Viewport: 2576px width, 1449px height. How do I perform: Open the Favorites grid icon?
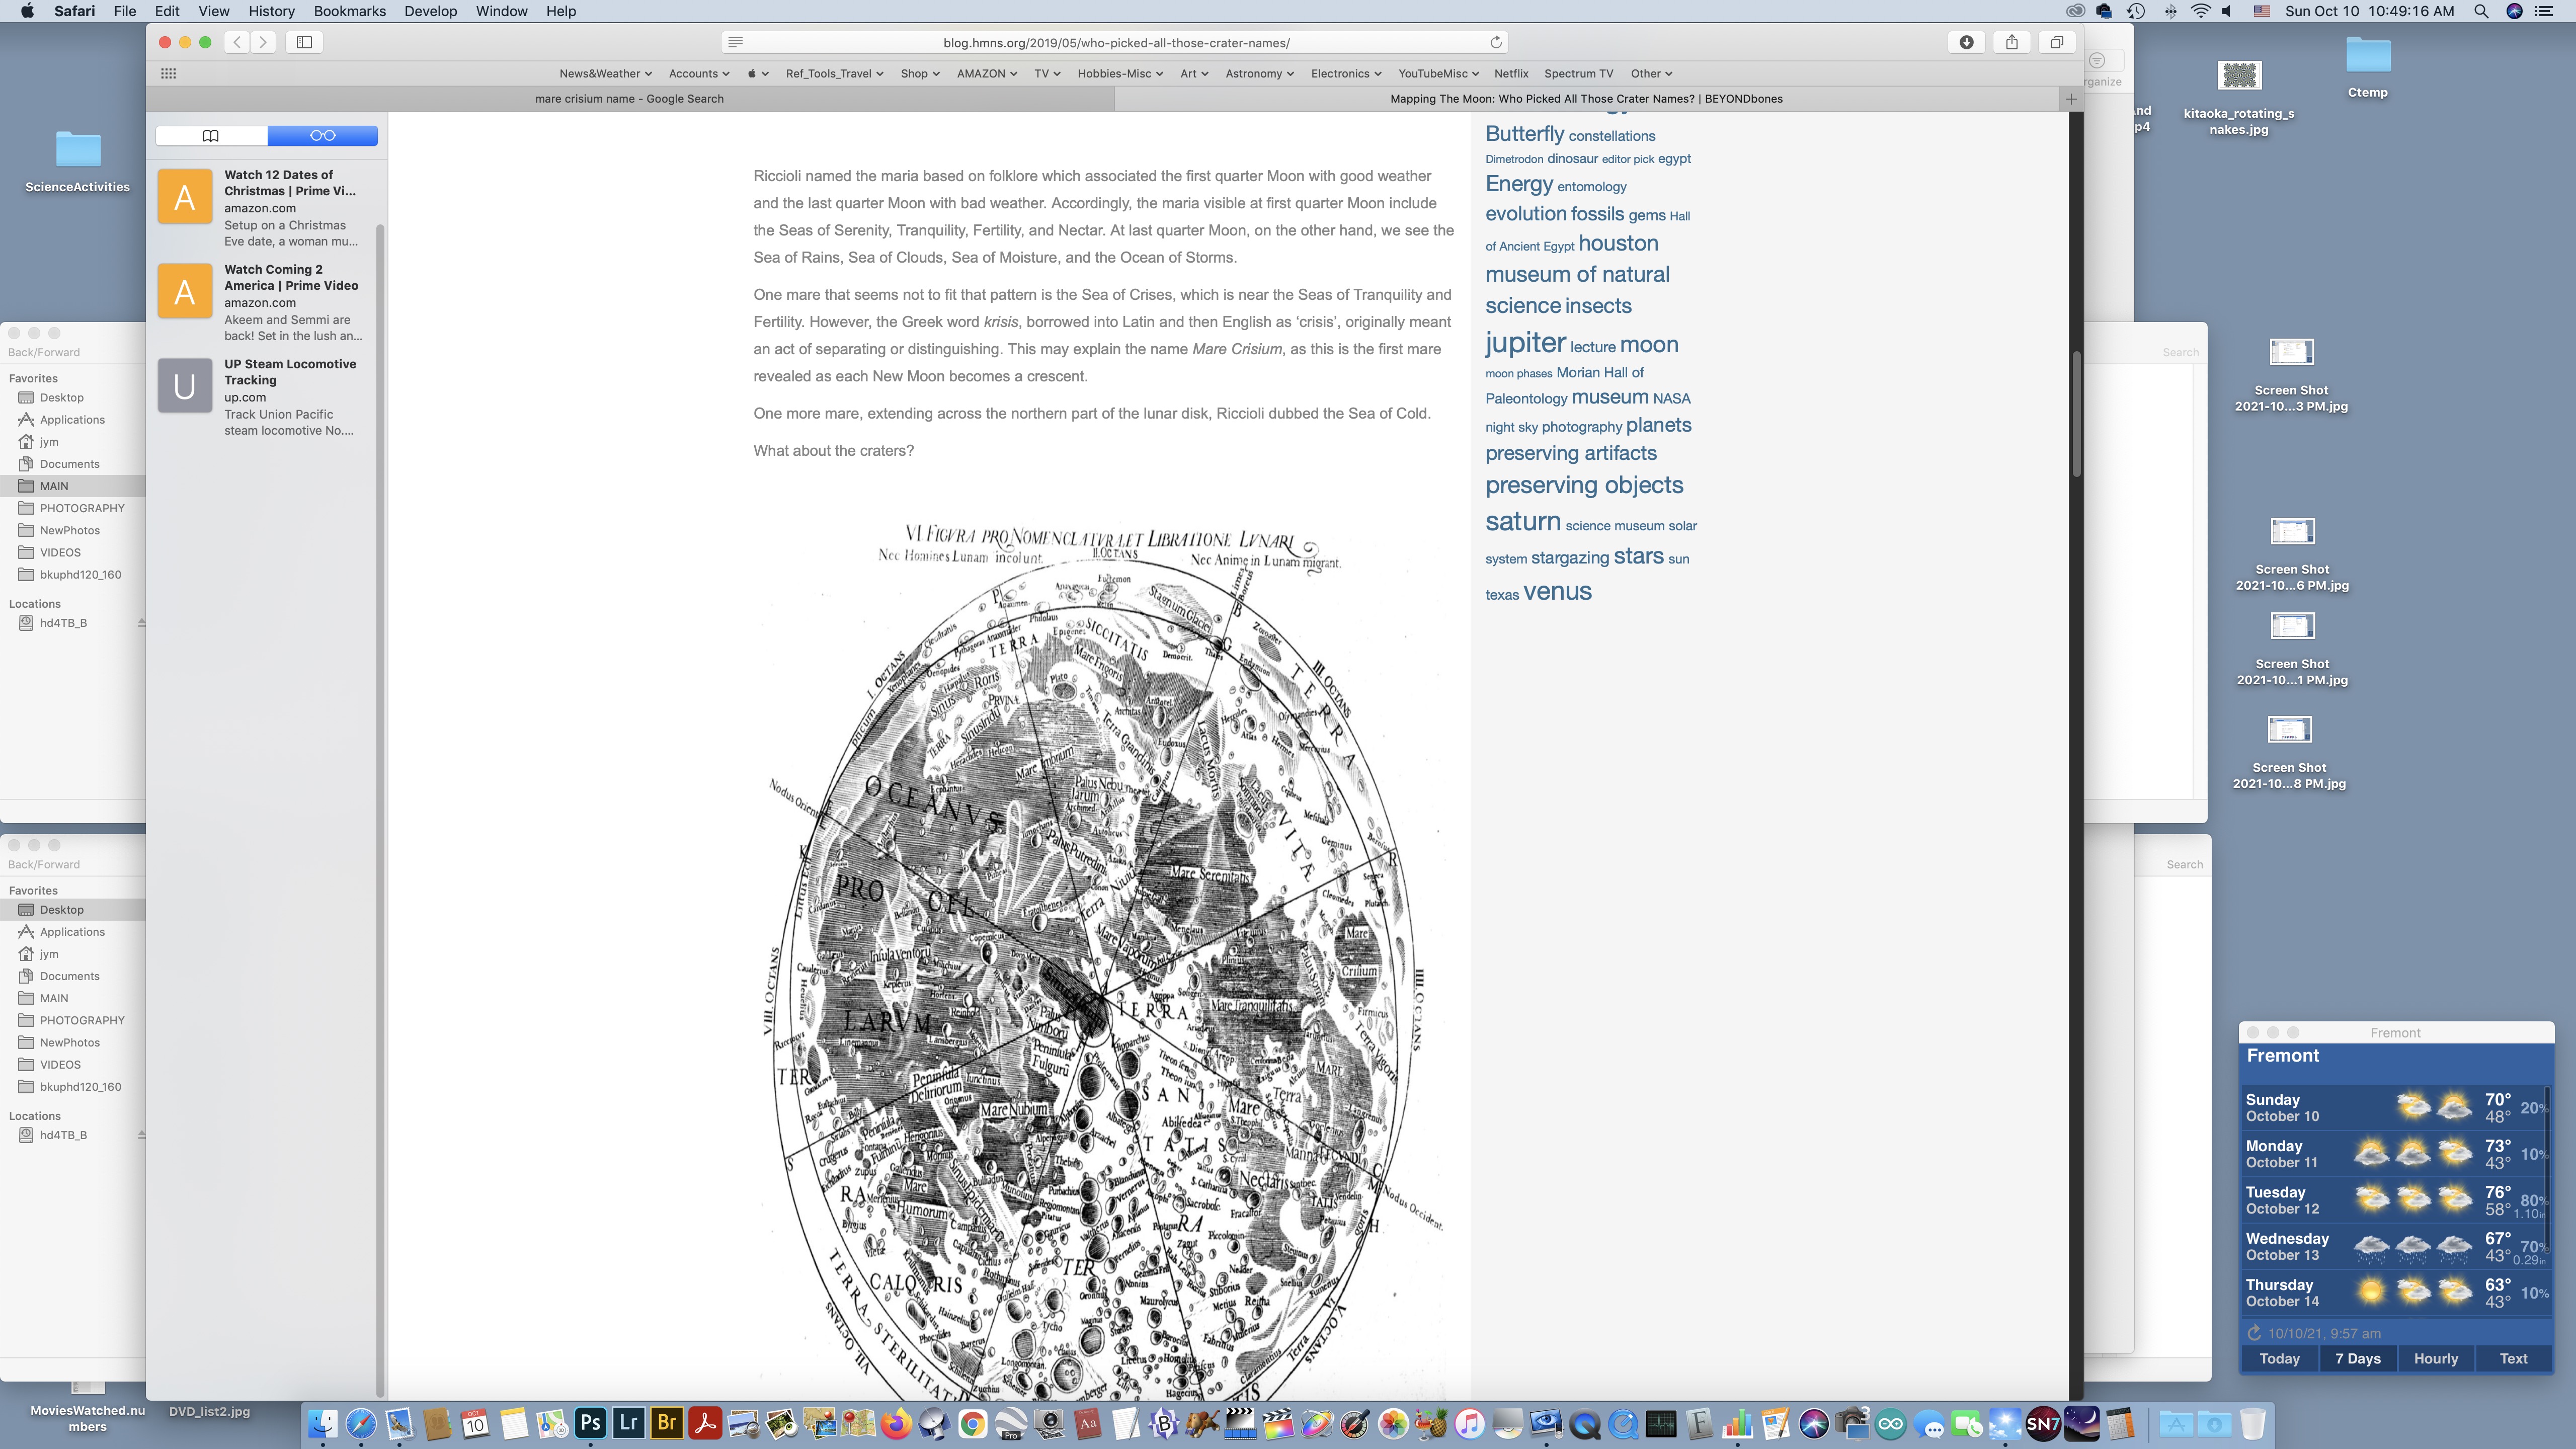click(x=168, y=73)
